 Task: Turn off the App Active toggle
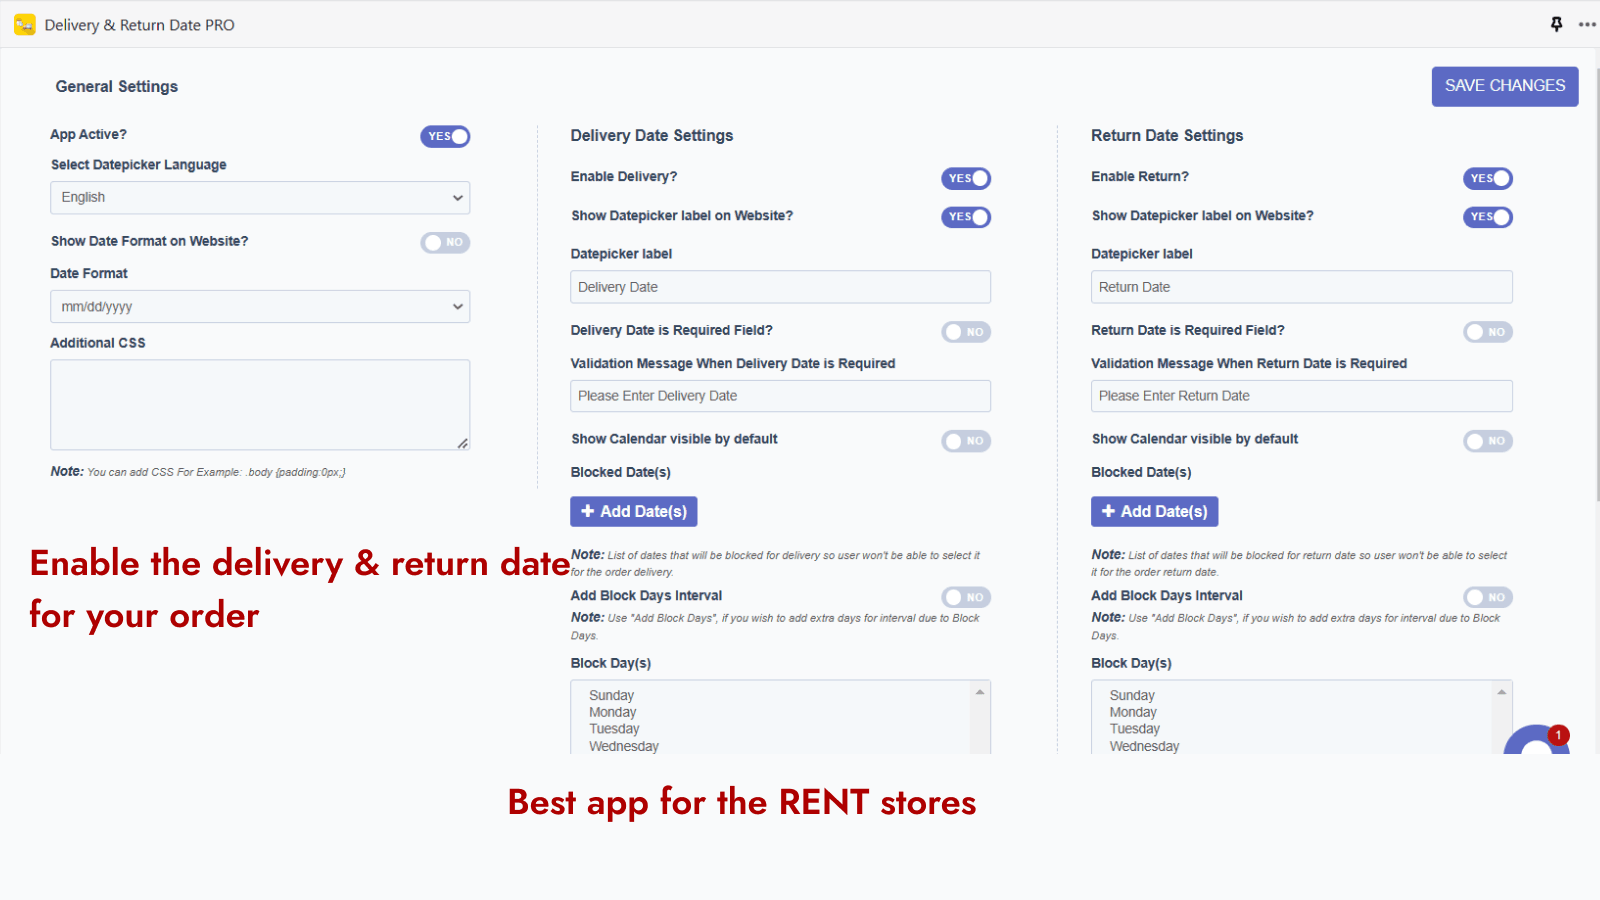click(445, 136)
